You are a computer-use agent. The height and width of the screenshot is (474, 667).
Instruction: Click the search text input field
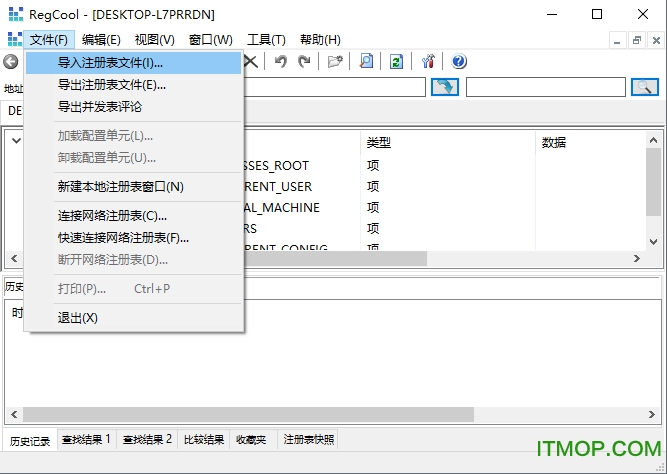tap(546, 87)
